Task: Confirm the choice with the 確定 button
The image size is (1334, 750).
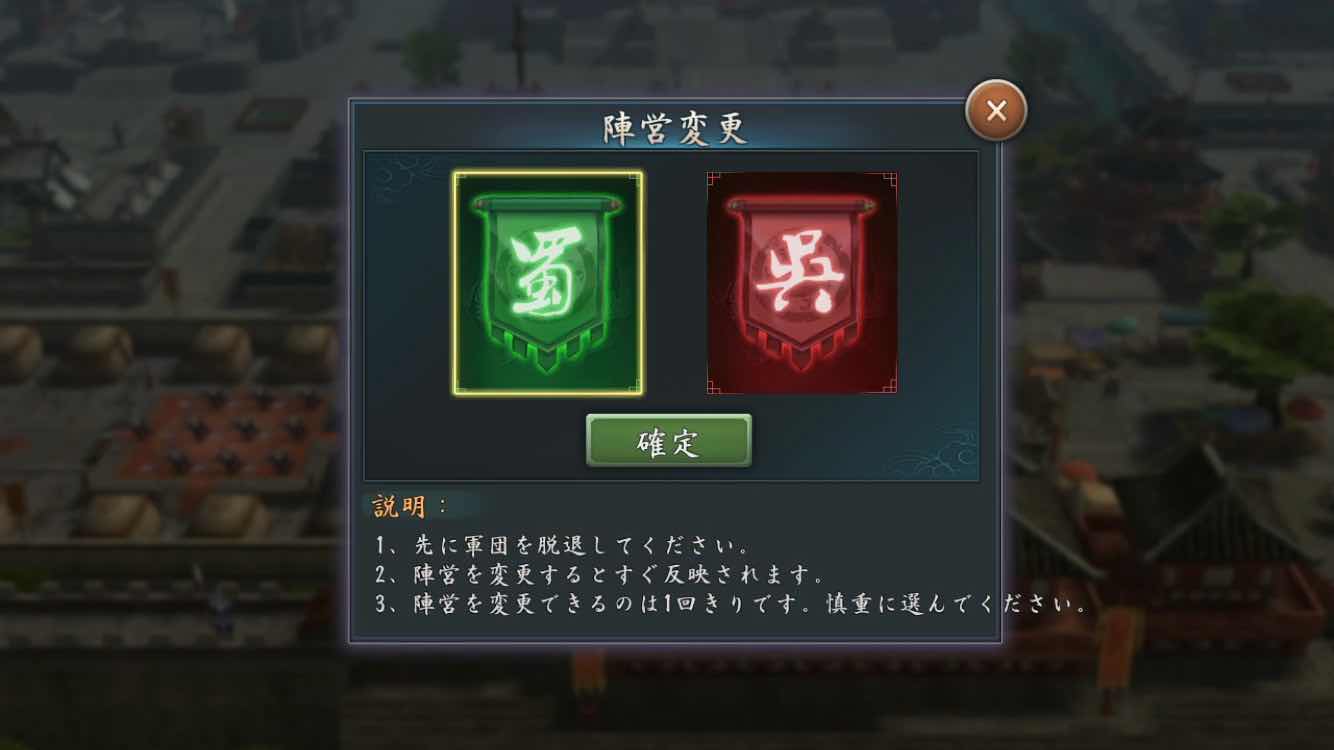Action: 668,441
